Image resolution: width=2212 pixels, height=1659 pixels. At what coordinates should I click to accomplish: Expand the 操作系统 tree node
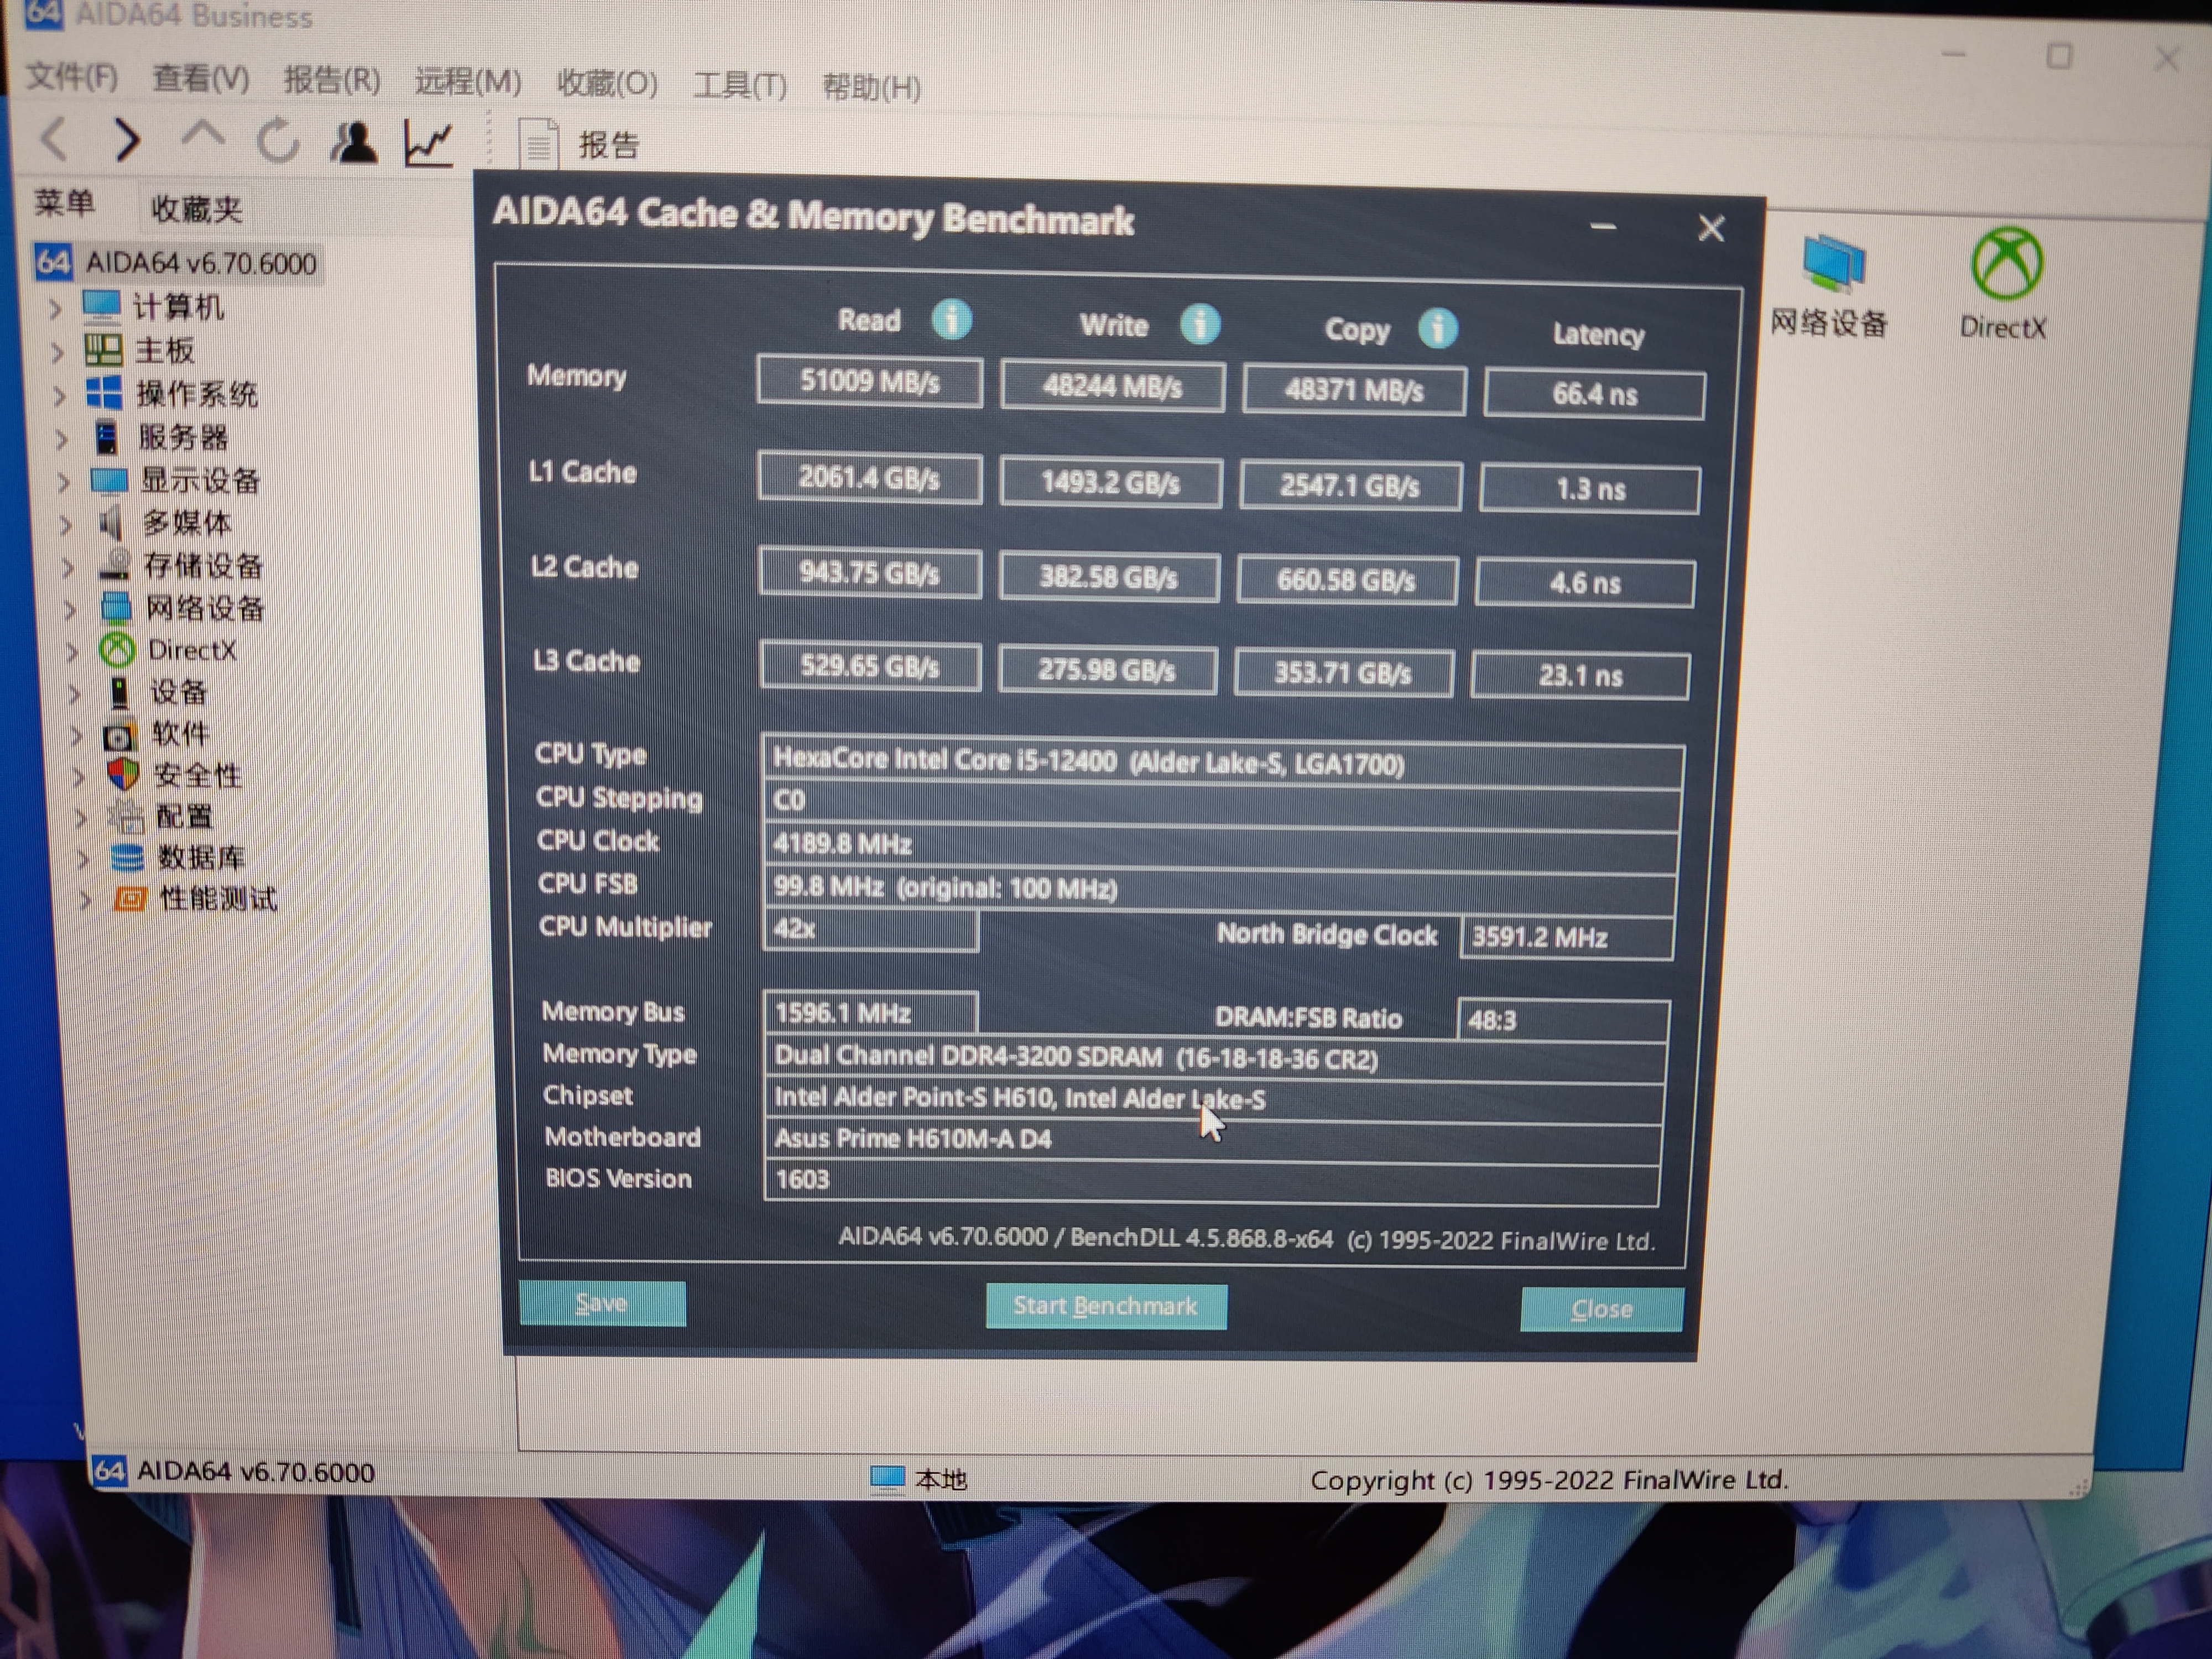(x=60, y=396)
